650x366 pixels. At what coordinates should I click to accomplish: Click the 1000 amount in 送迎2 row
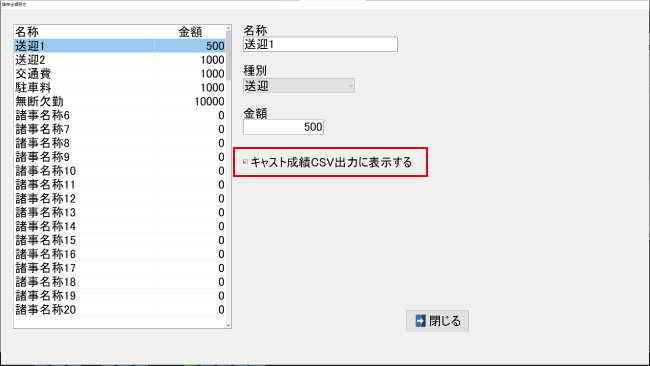pos(212,60)
